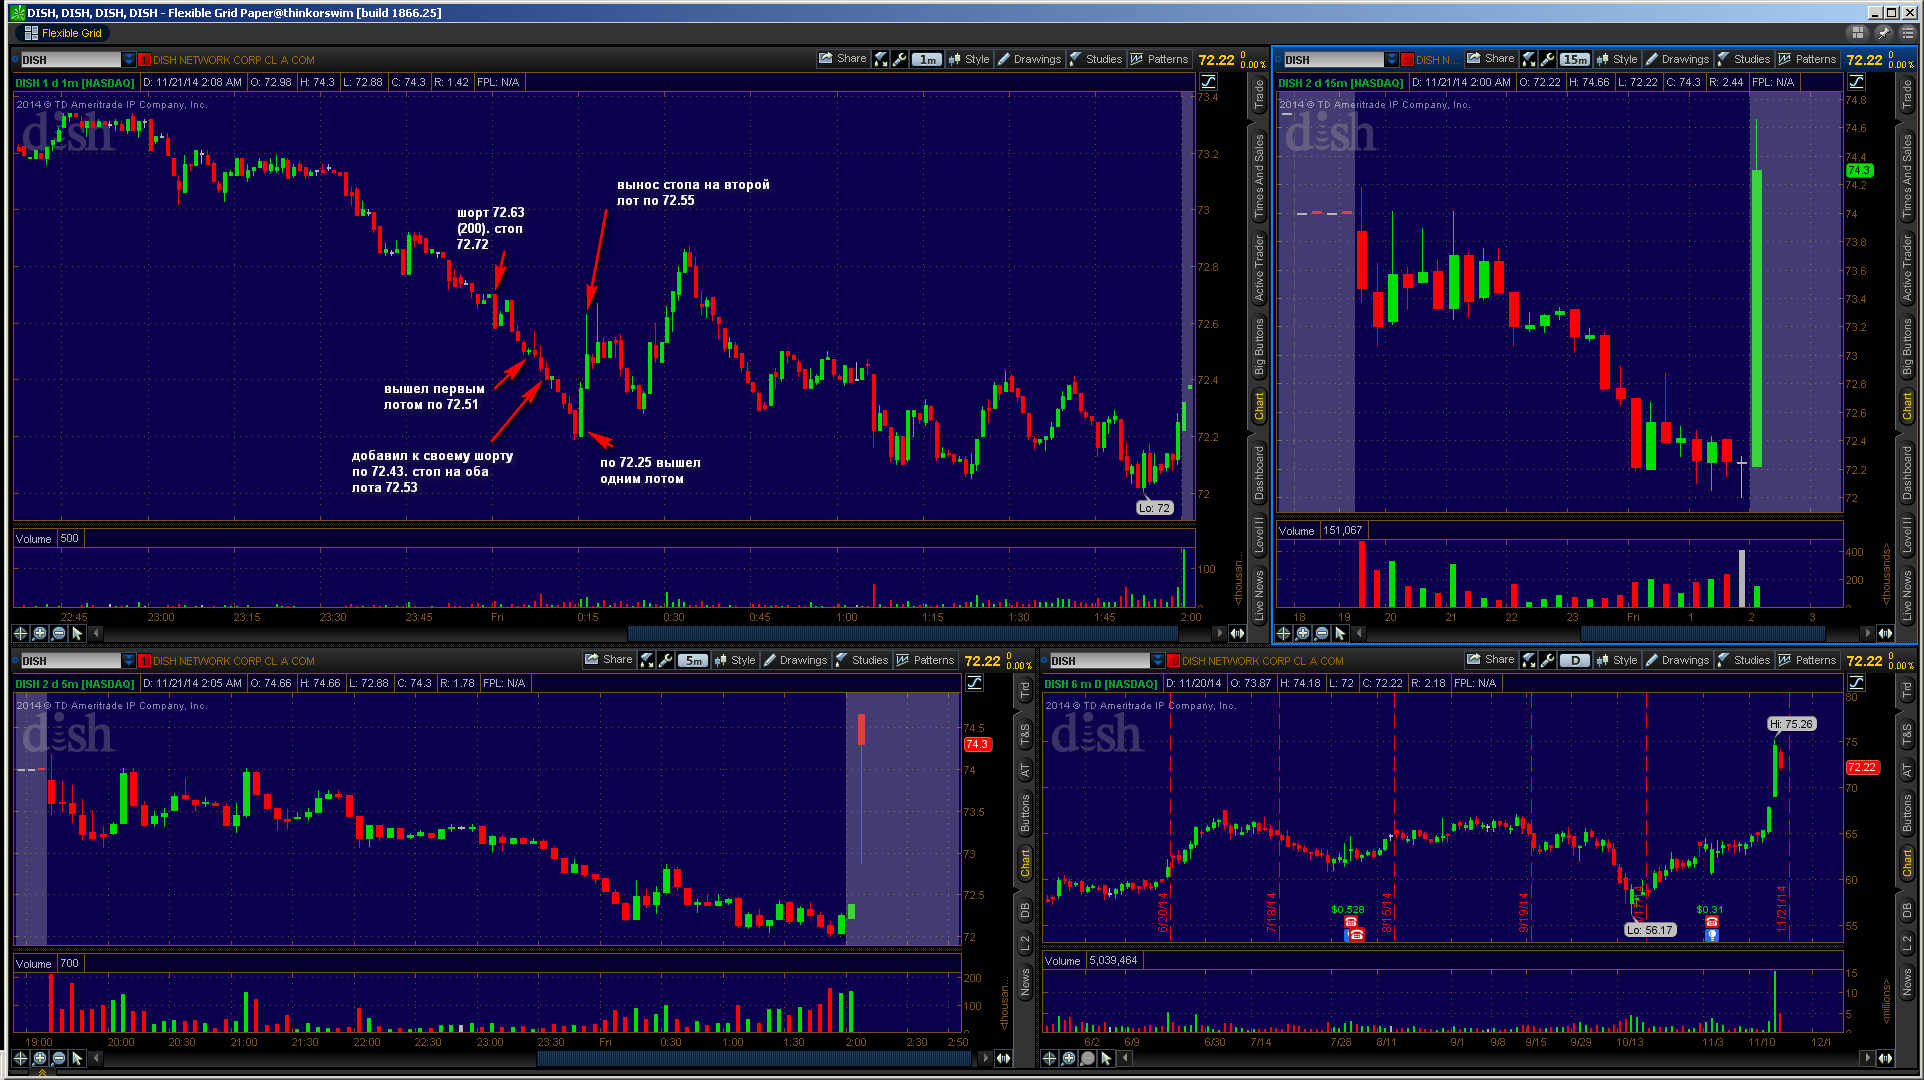
Task: Click quick study icon in 5m chart toolbar
Action: coord(646,660)
